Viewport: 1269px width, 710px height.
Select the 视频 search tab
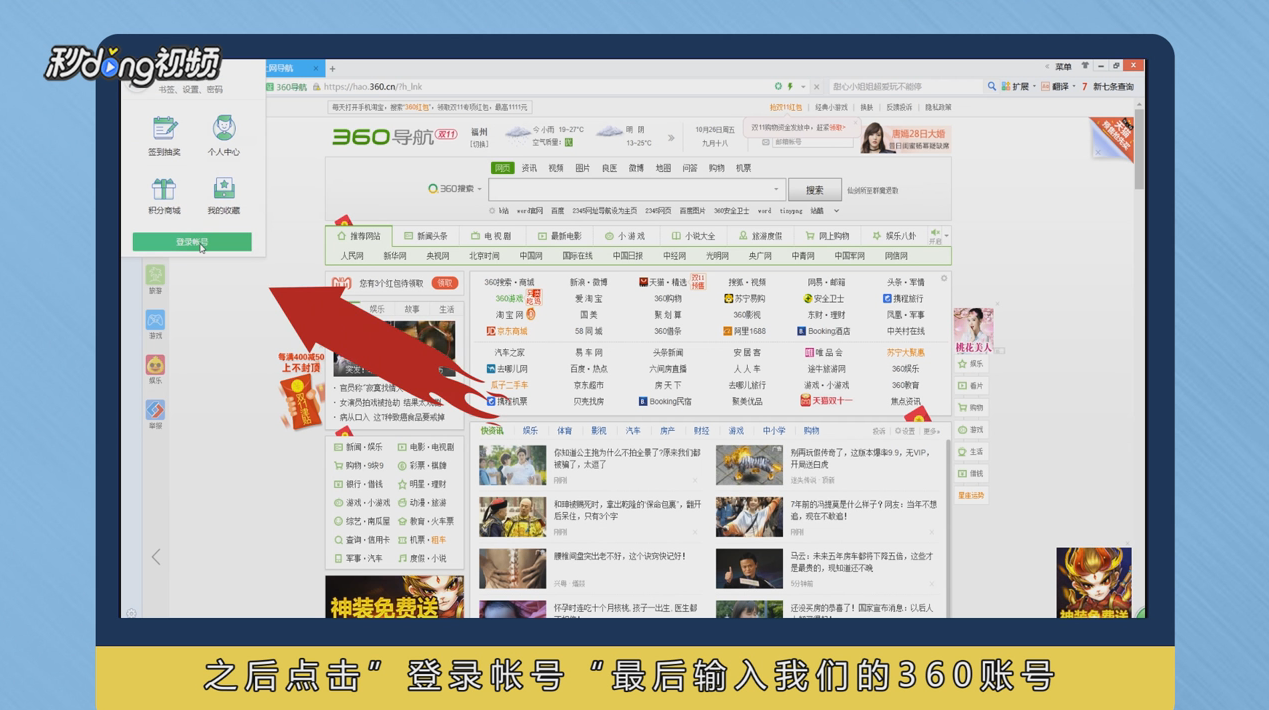tap(556, 168)
